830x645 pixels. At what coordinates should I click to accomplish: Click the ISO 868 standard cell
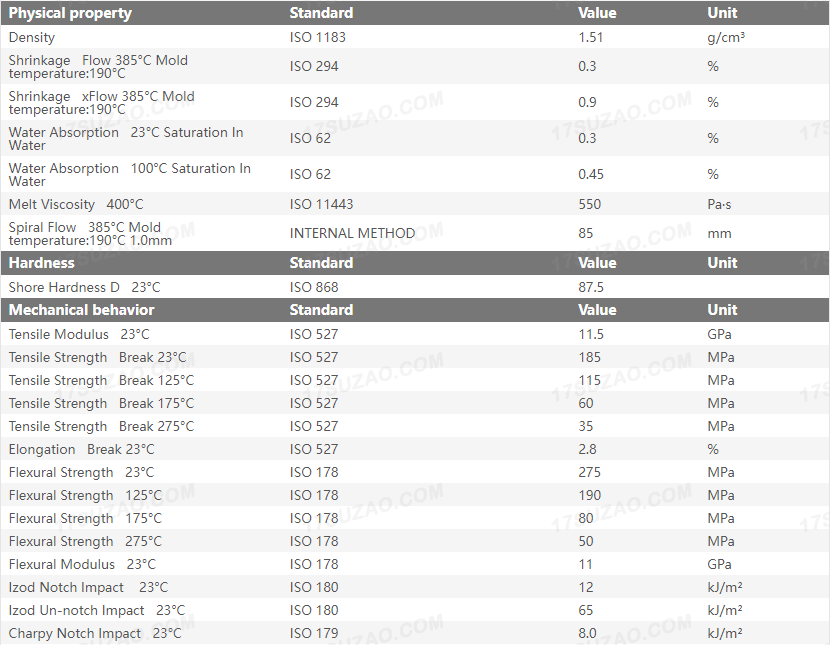(314, 287)
